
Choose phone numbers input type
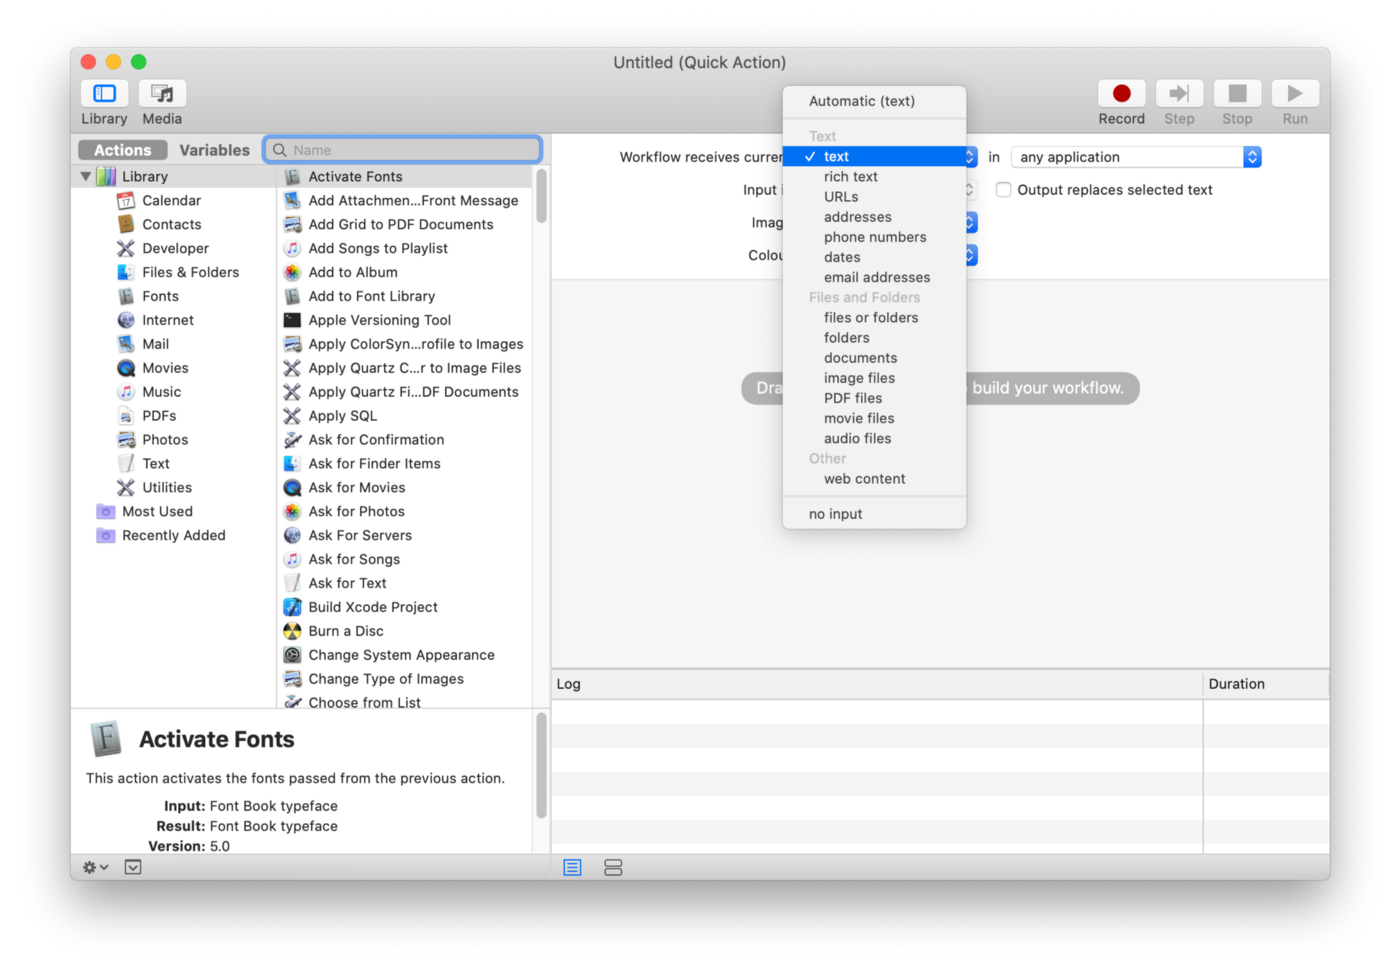874,237
